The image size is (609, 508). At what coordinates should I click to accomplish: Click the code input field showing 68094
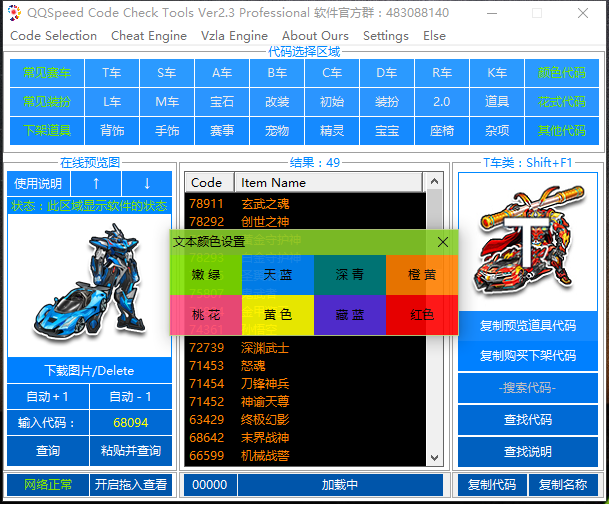pyautogui.click(x=131, y=423)
